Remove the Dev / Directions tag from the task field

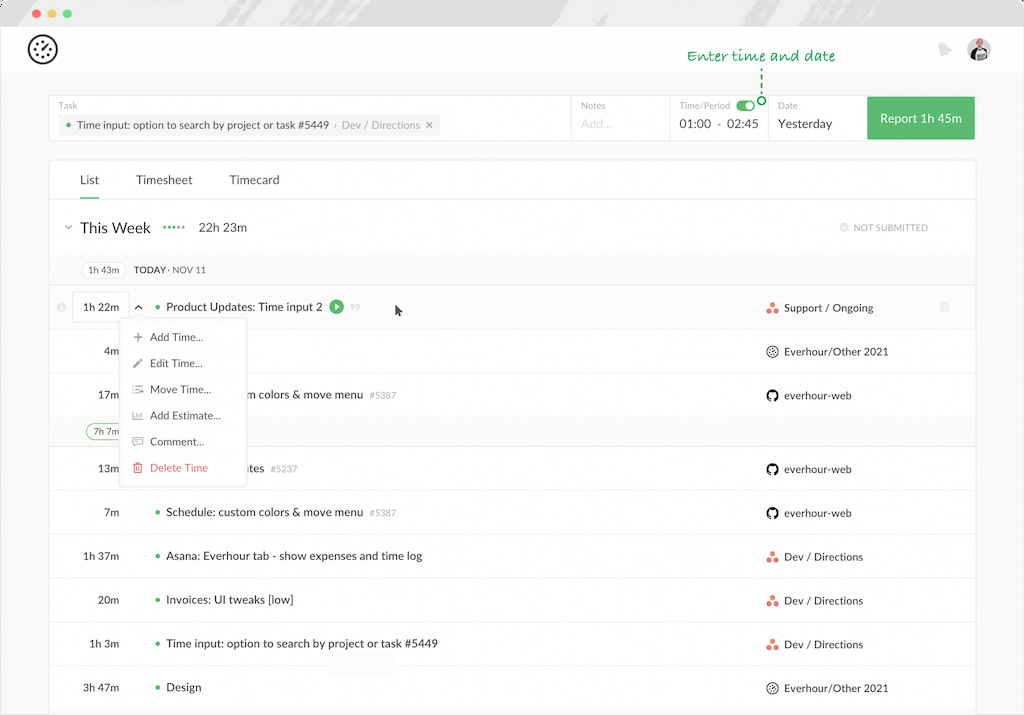429,125
